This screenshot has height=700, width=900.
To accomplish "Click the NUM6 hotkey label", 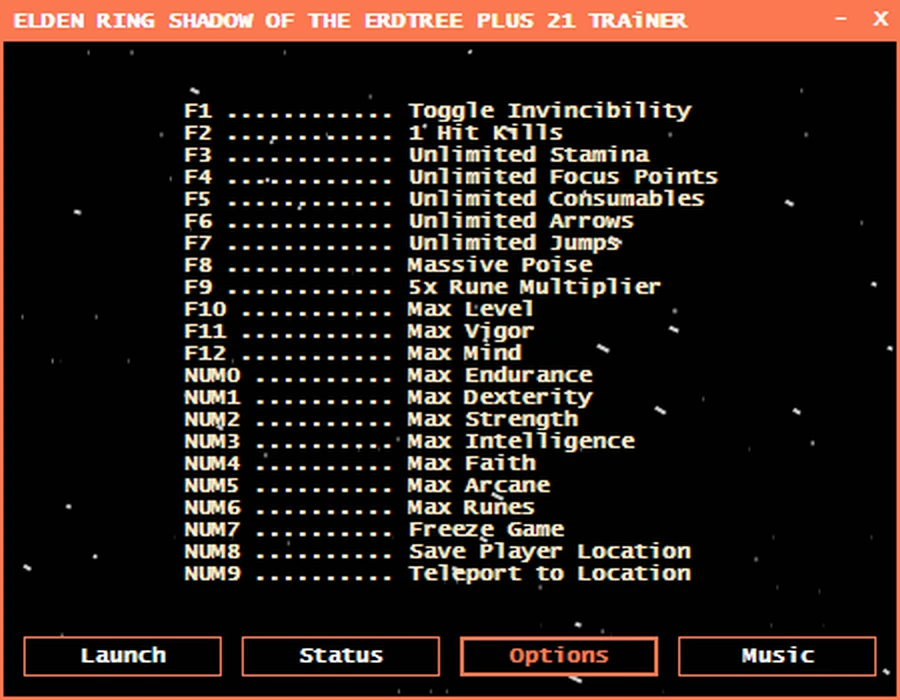I will [x=212, y=507].
